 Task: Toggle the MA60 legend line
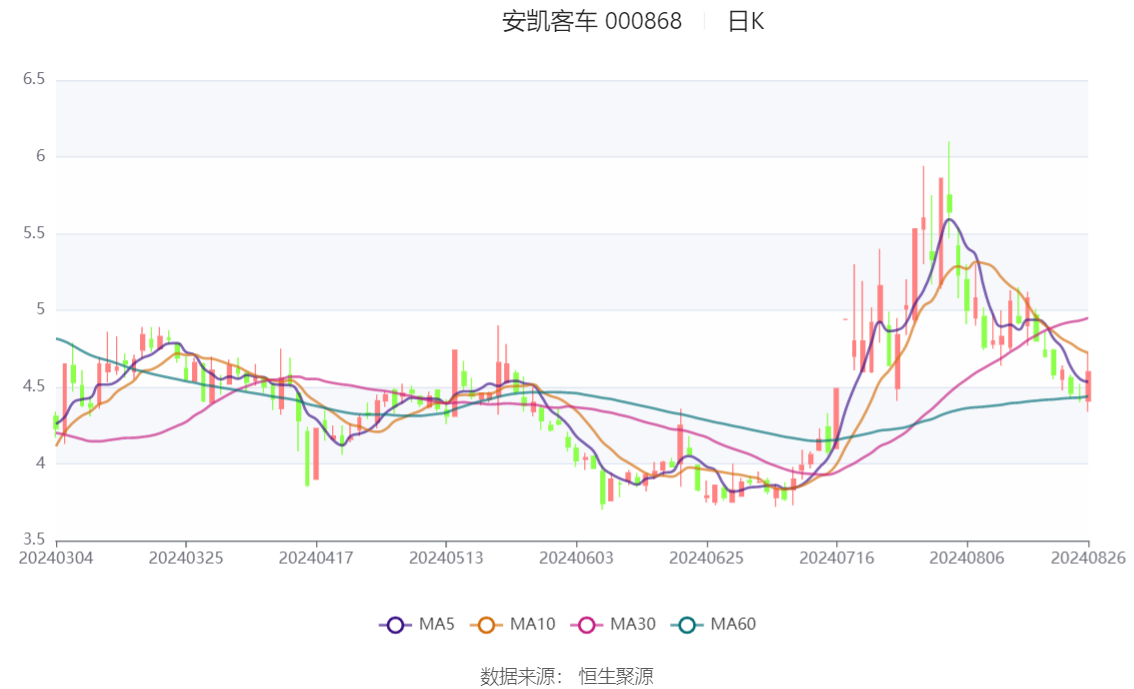click(x=714, y=624)
